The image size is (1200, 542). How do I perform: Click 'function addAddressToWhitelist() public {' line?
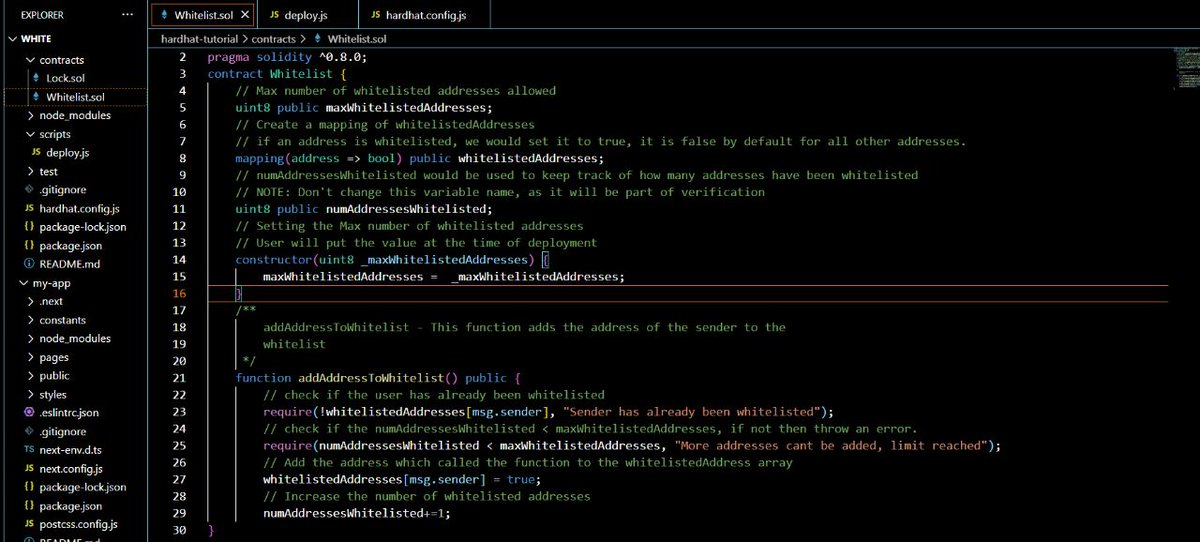pyautogui.click(x=379, y=378)
